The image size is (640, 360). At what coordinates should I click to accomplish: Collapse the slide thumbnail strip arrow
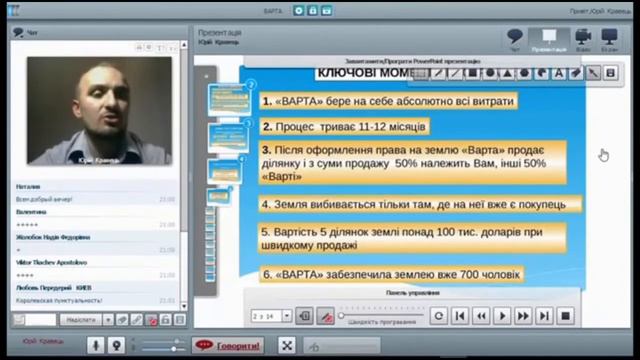tap(206, 76)
